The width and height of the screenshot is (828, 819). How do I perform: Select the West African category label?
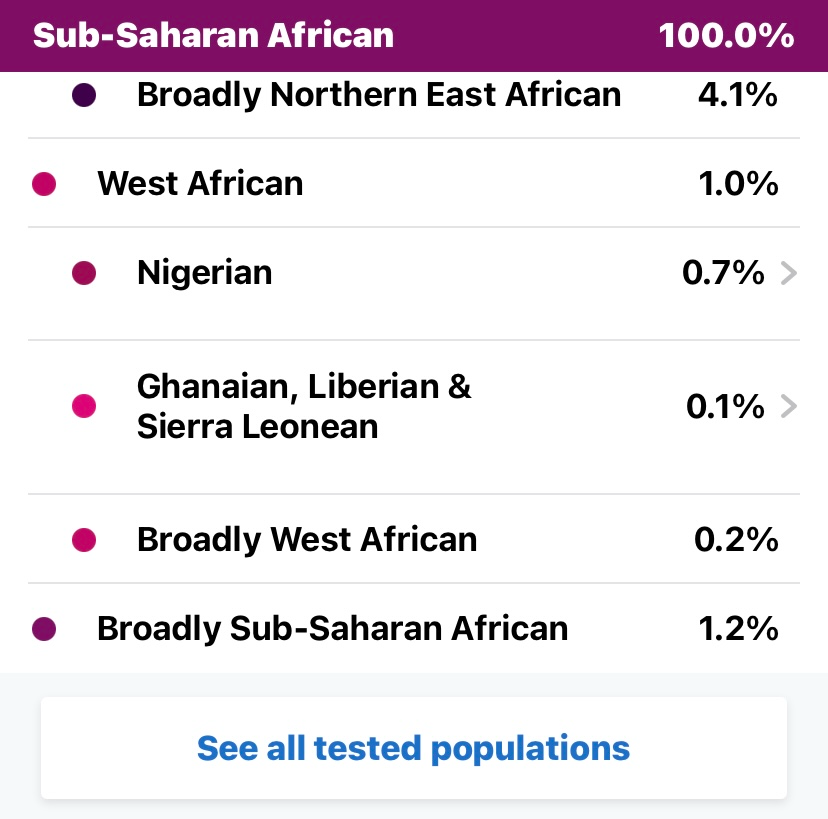coord(200,184)
